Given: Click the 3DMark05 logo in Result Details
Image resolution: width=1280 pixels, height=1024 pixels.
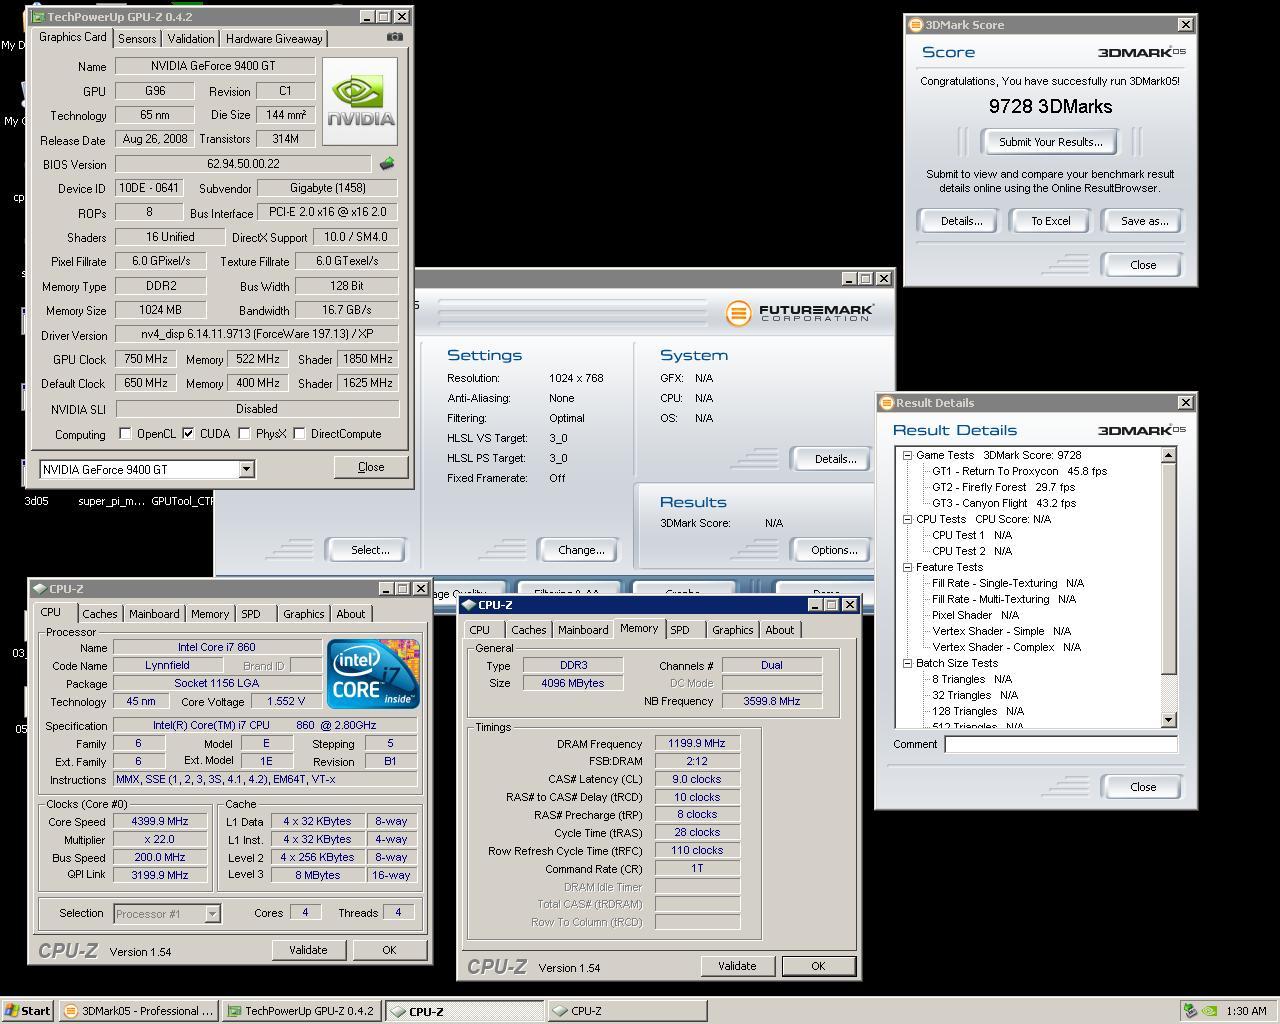Looking at the screenshot, I should coord(1142,430).
